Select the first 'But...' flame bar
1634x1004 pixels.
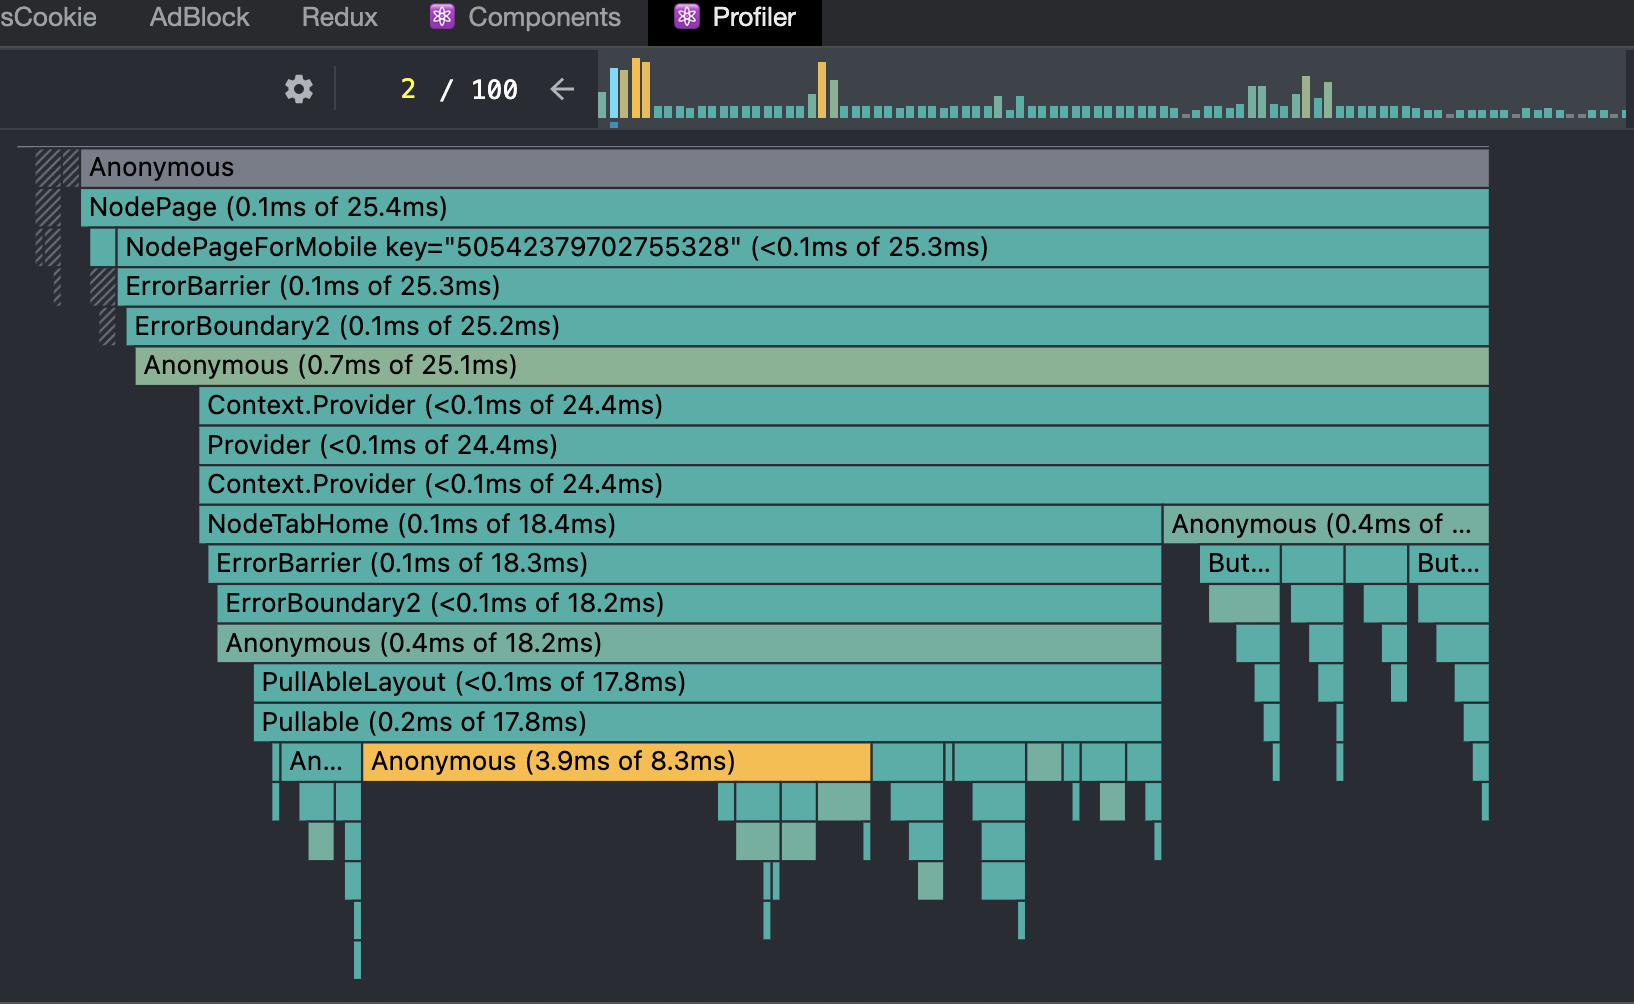coord(1239,563)
